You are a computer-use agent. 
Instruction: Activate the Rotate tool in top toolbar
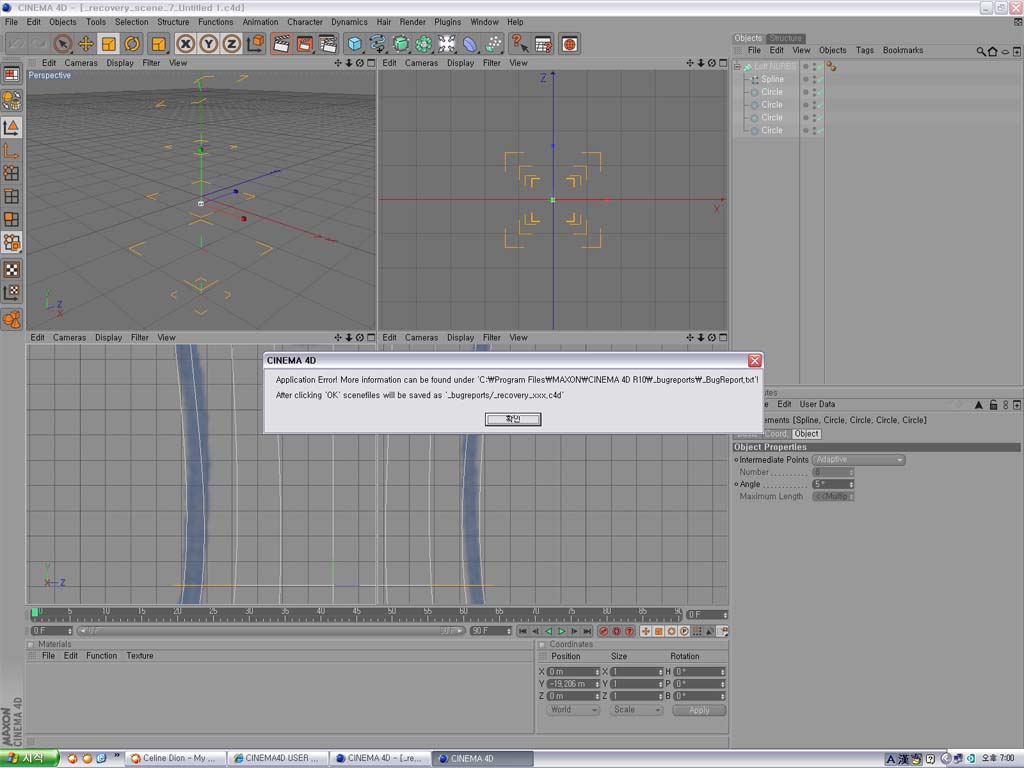tap(132, 44)
